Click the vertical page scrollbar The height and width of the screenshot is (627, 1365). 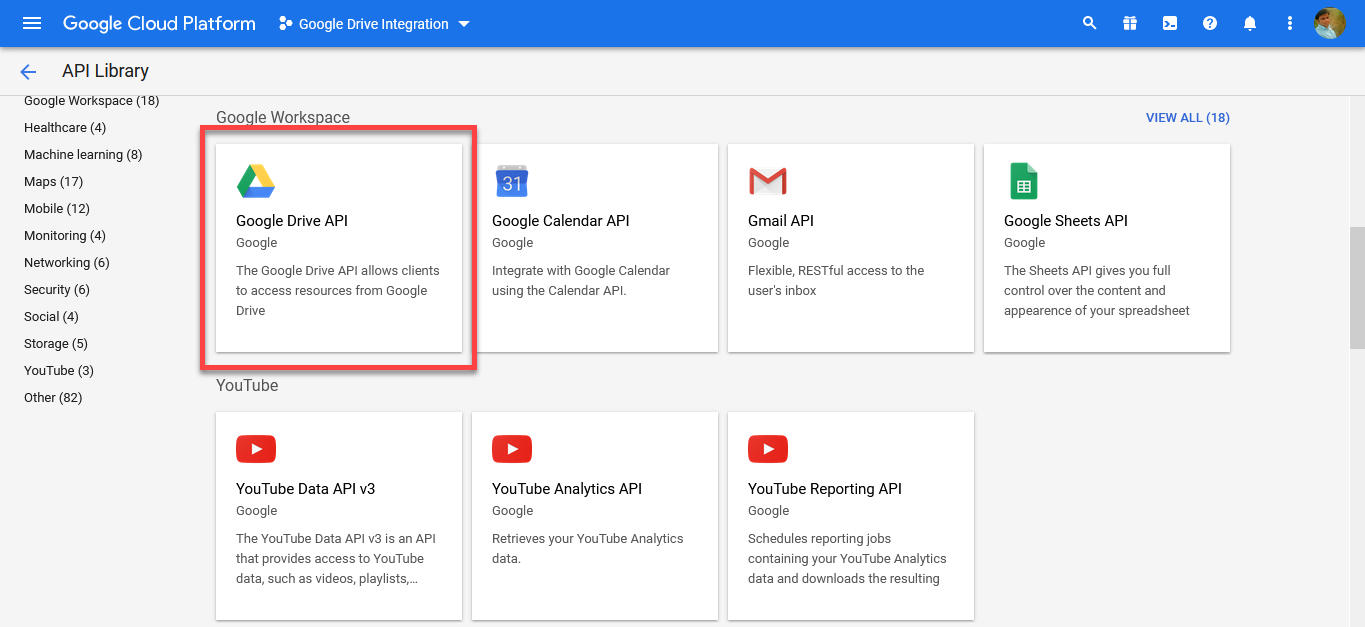click(x=1357, y=288)
